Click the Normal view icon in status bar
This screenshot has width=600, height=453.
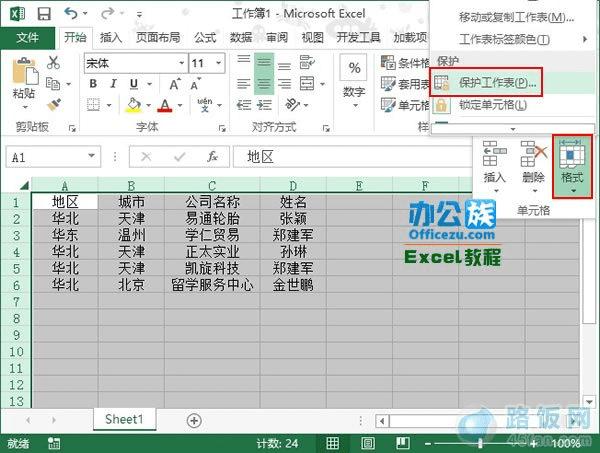click(333, 443)
